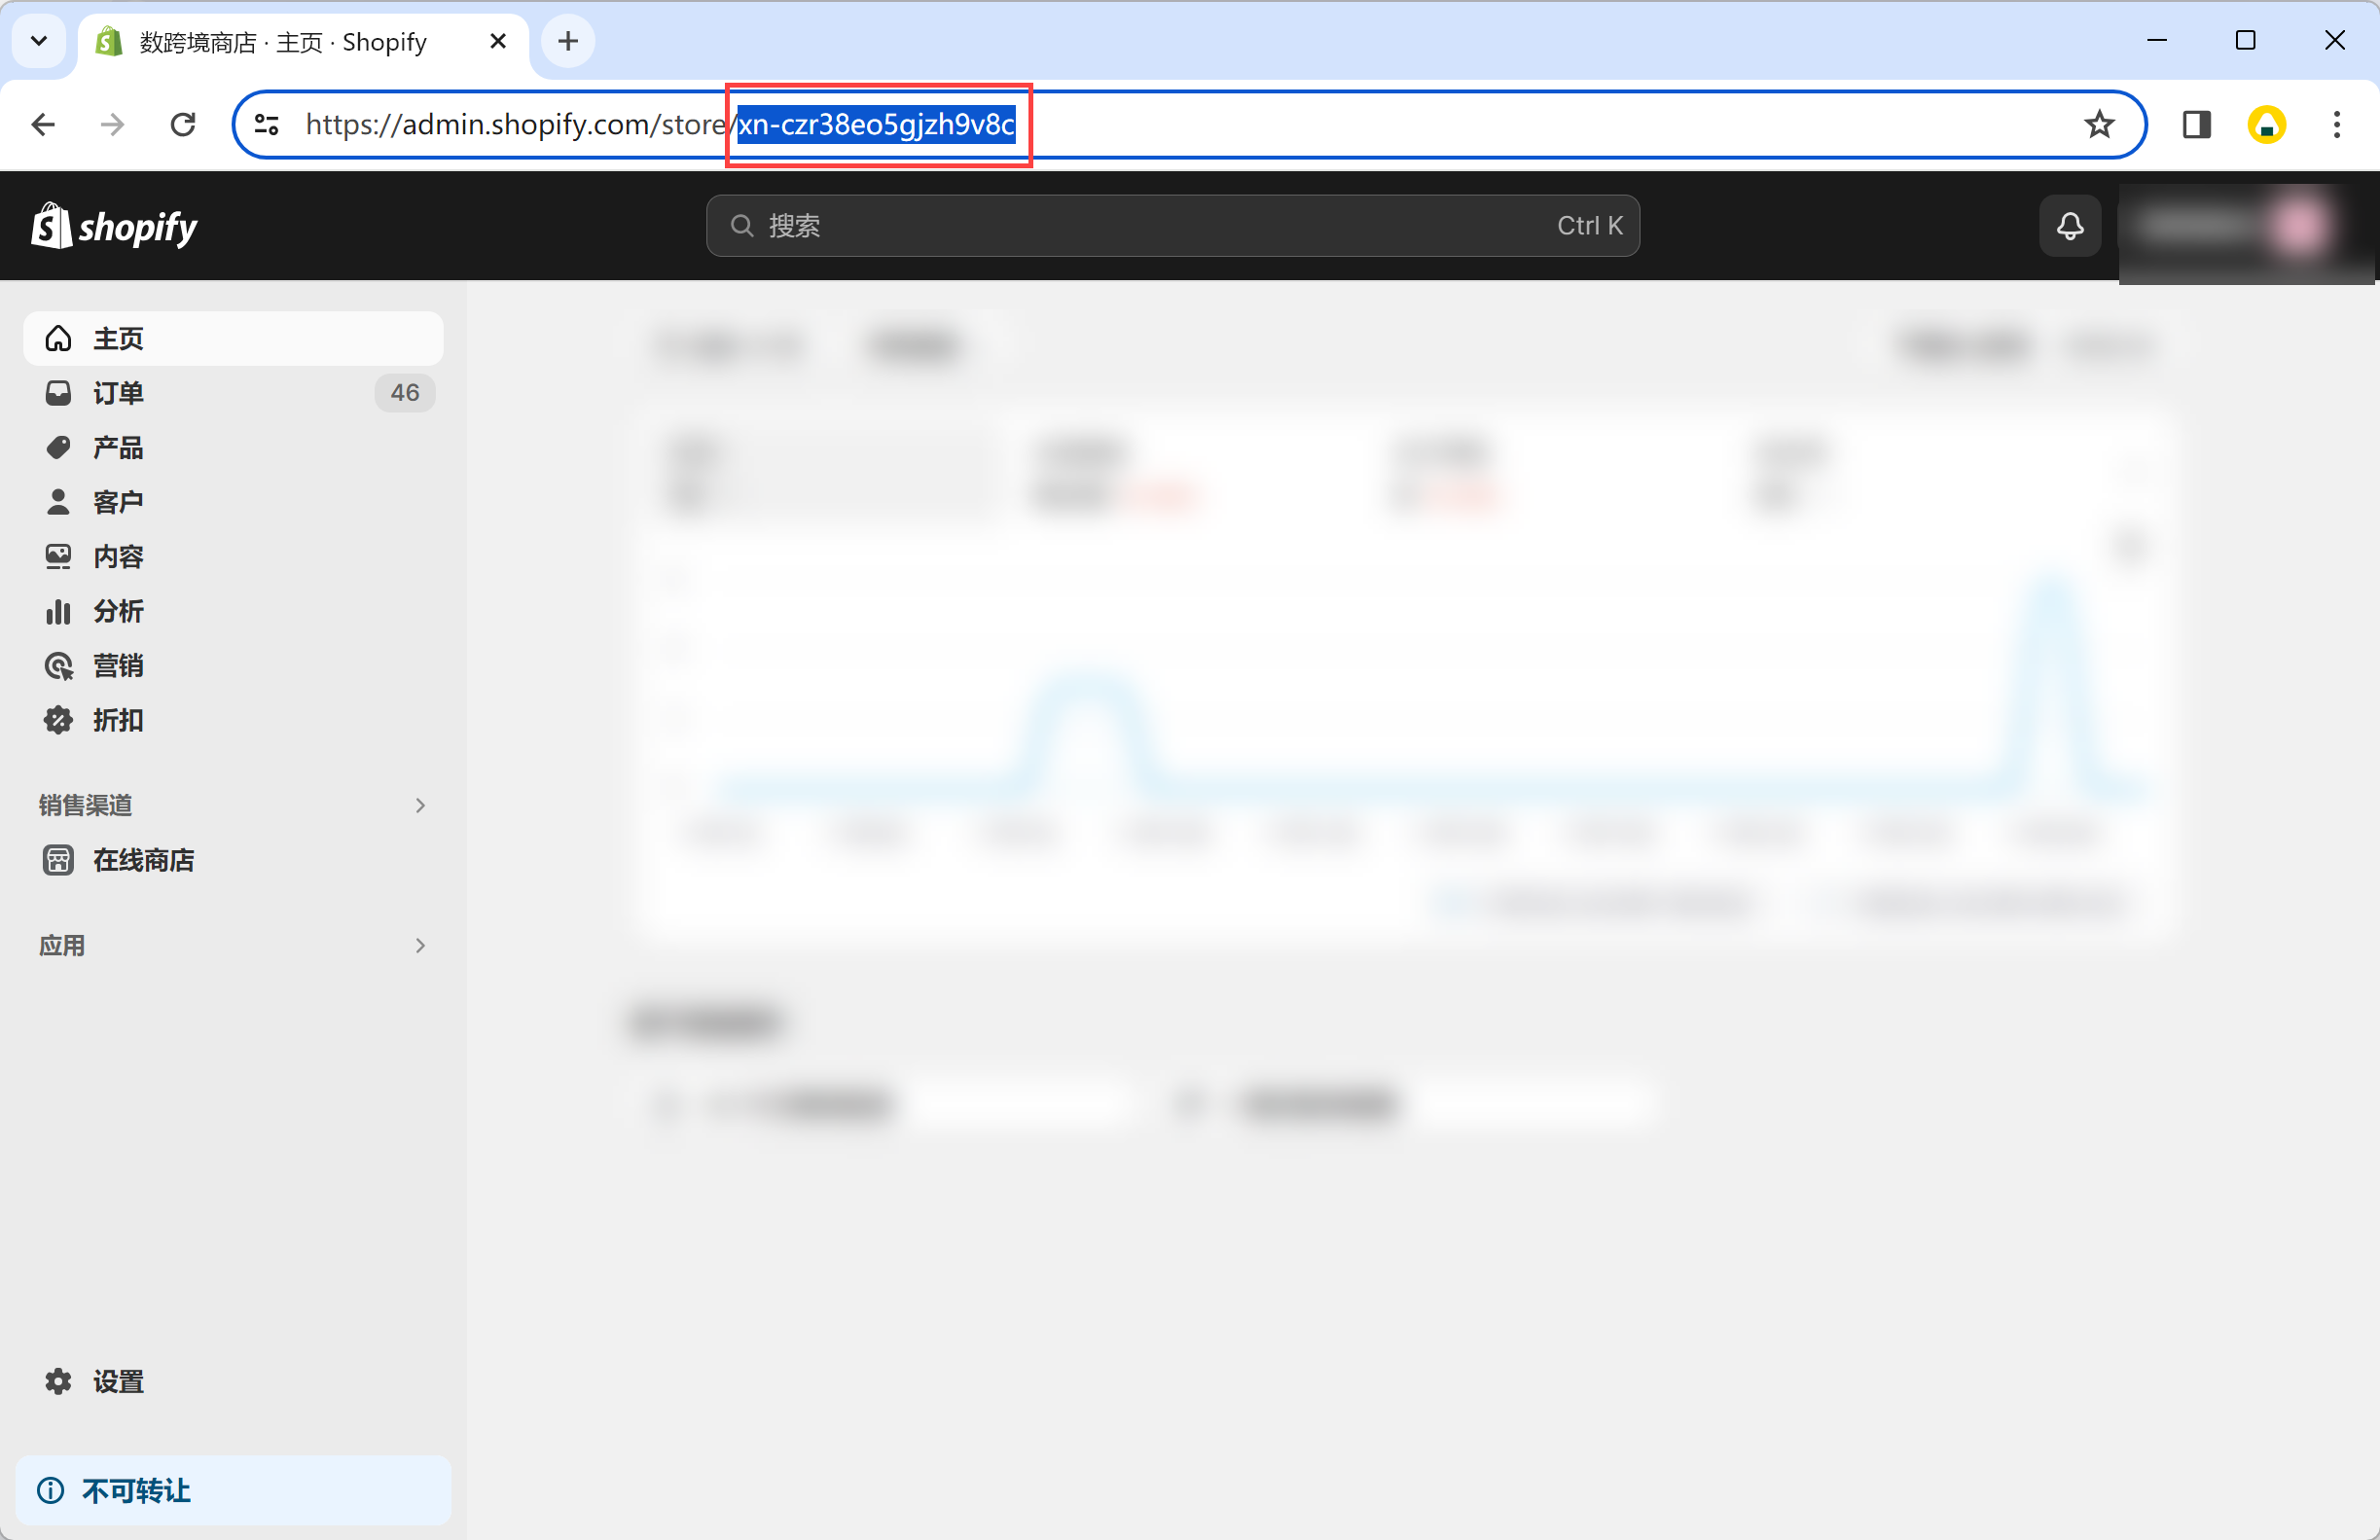Open the tab search dropdown arrow
Viewport: 2380px width, 1540px height.
(x=39, y=41)
